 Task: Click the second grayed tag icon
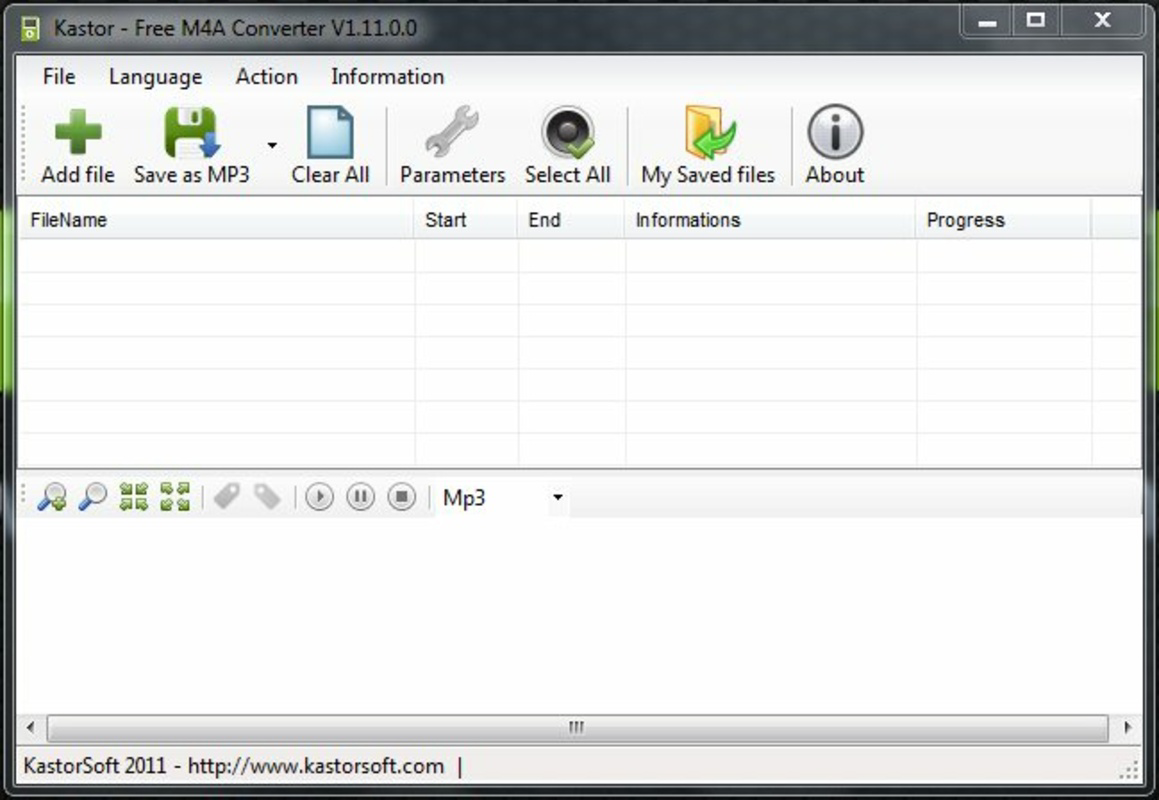coord(267,496)
